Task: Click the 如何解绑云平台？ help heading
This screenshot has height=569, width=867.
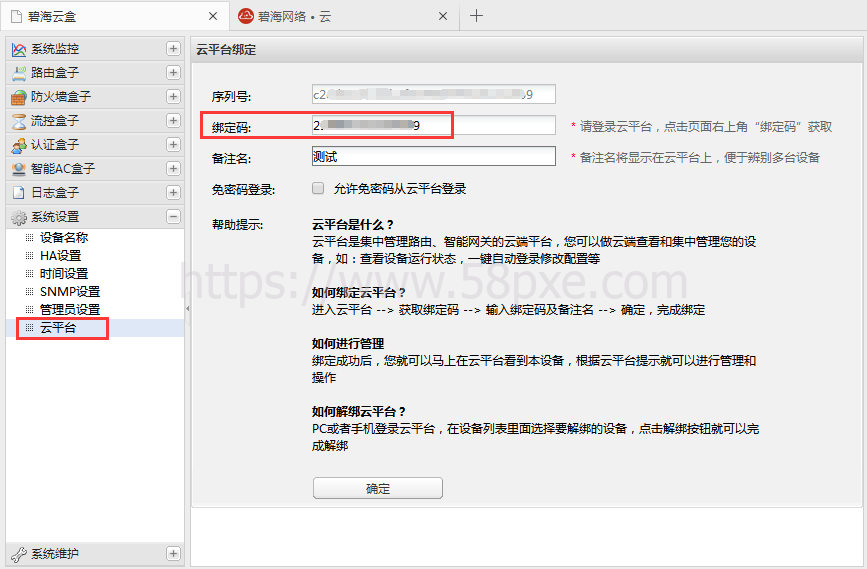Action: (x=358, y=411)
